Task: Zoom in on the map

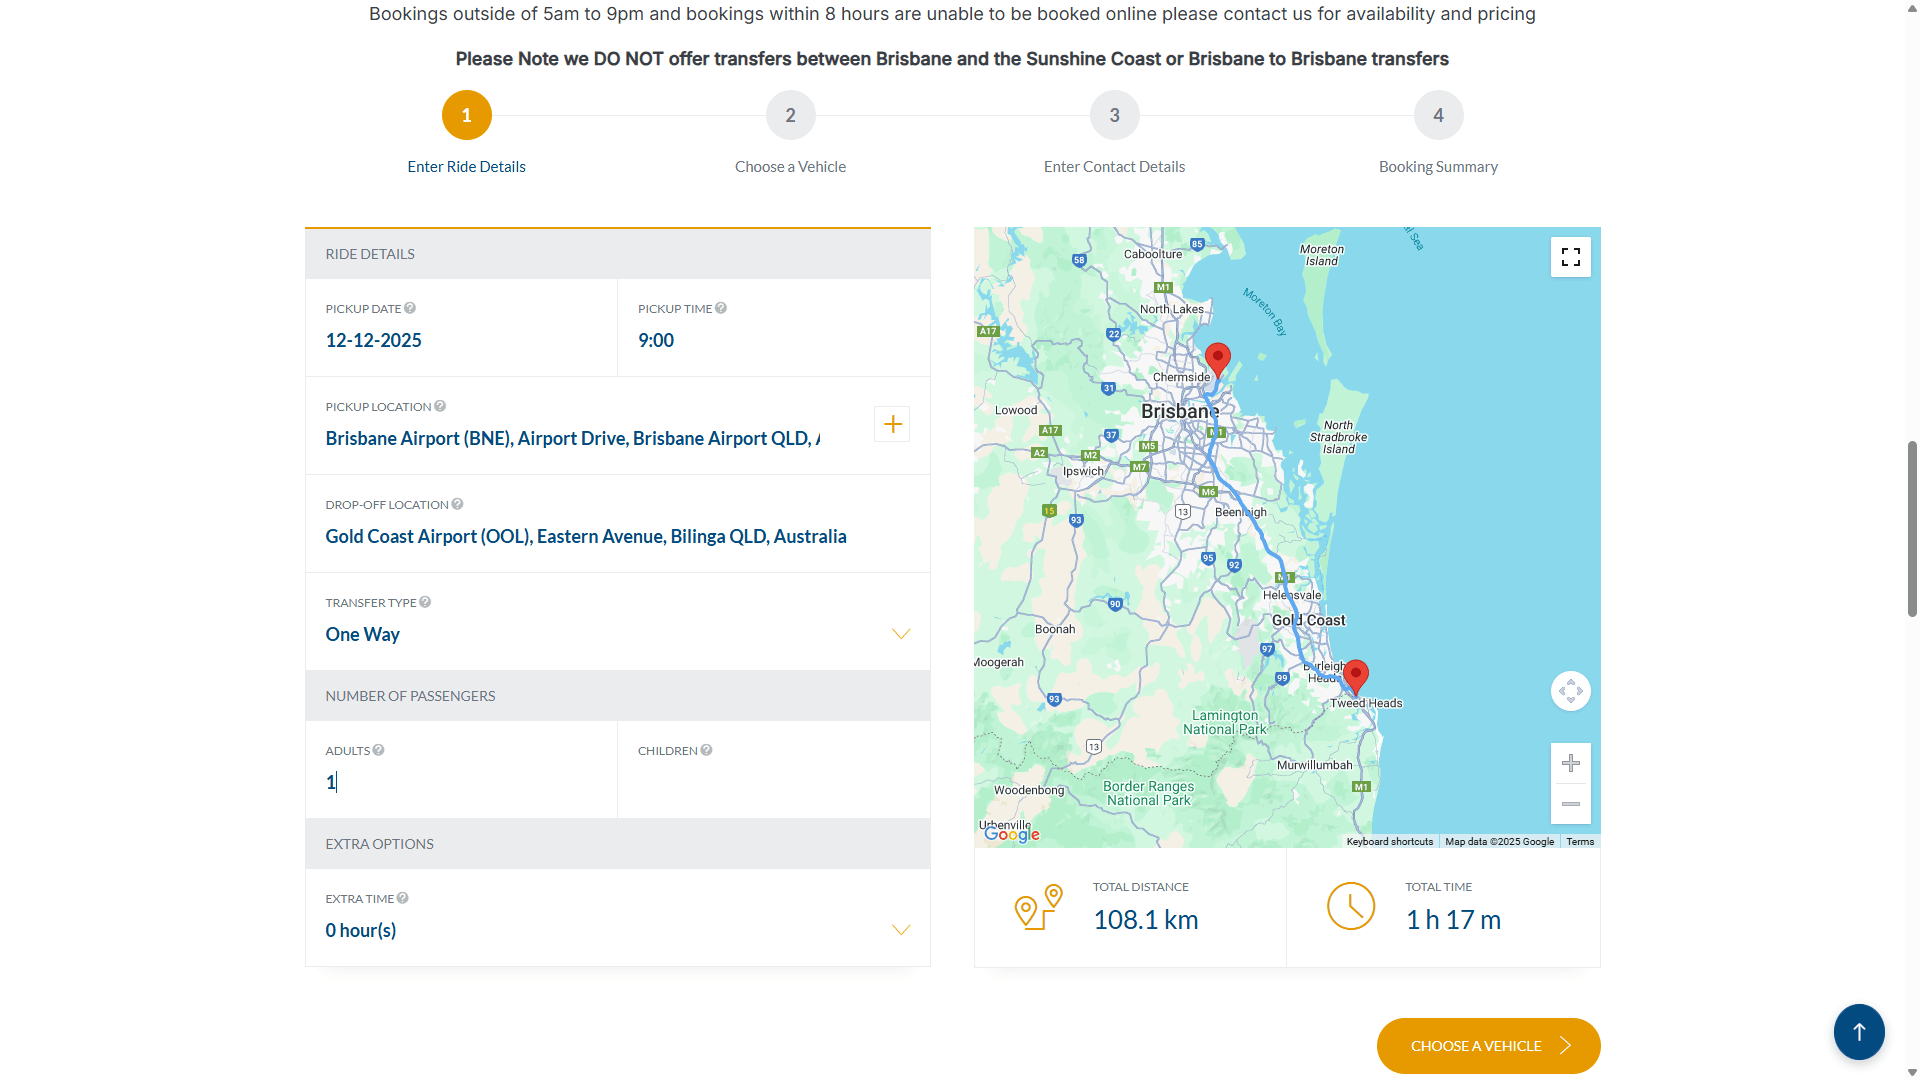Action: coord(1570,764)
